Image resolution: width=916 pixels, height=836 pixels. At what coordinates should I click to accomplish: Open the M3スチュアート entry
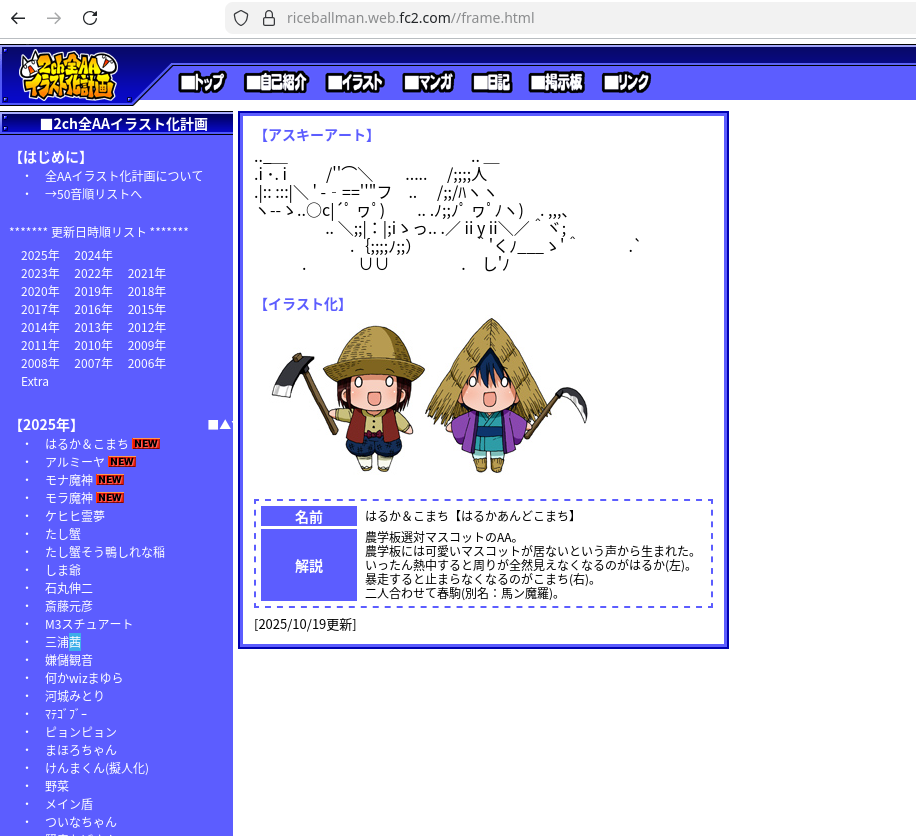tap(89, 624)
